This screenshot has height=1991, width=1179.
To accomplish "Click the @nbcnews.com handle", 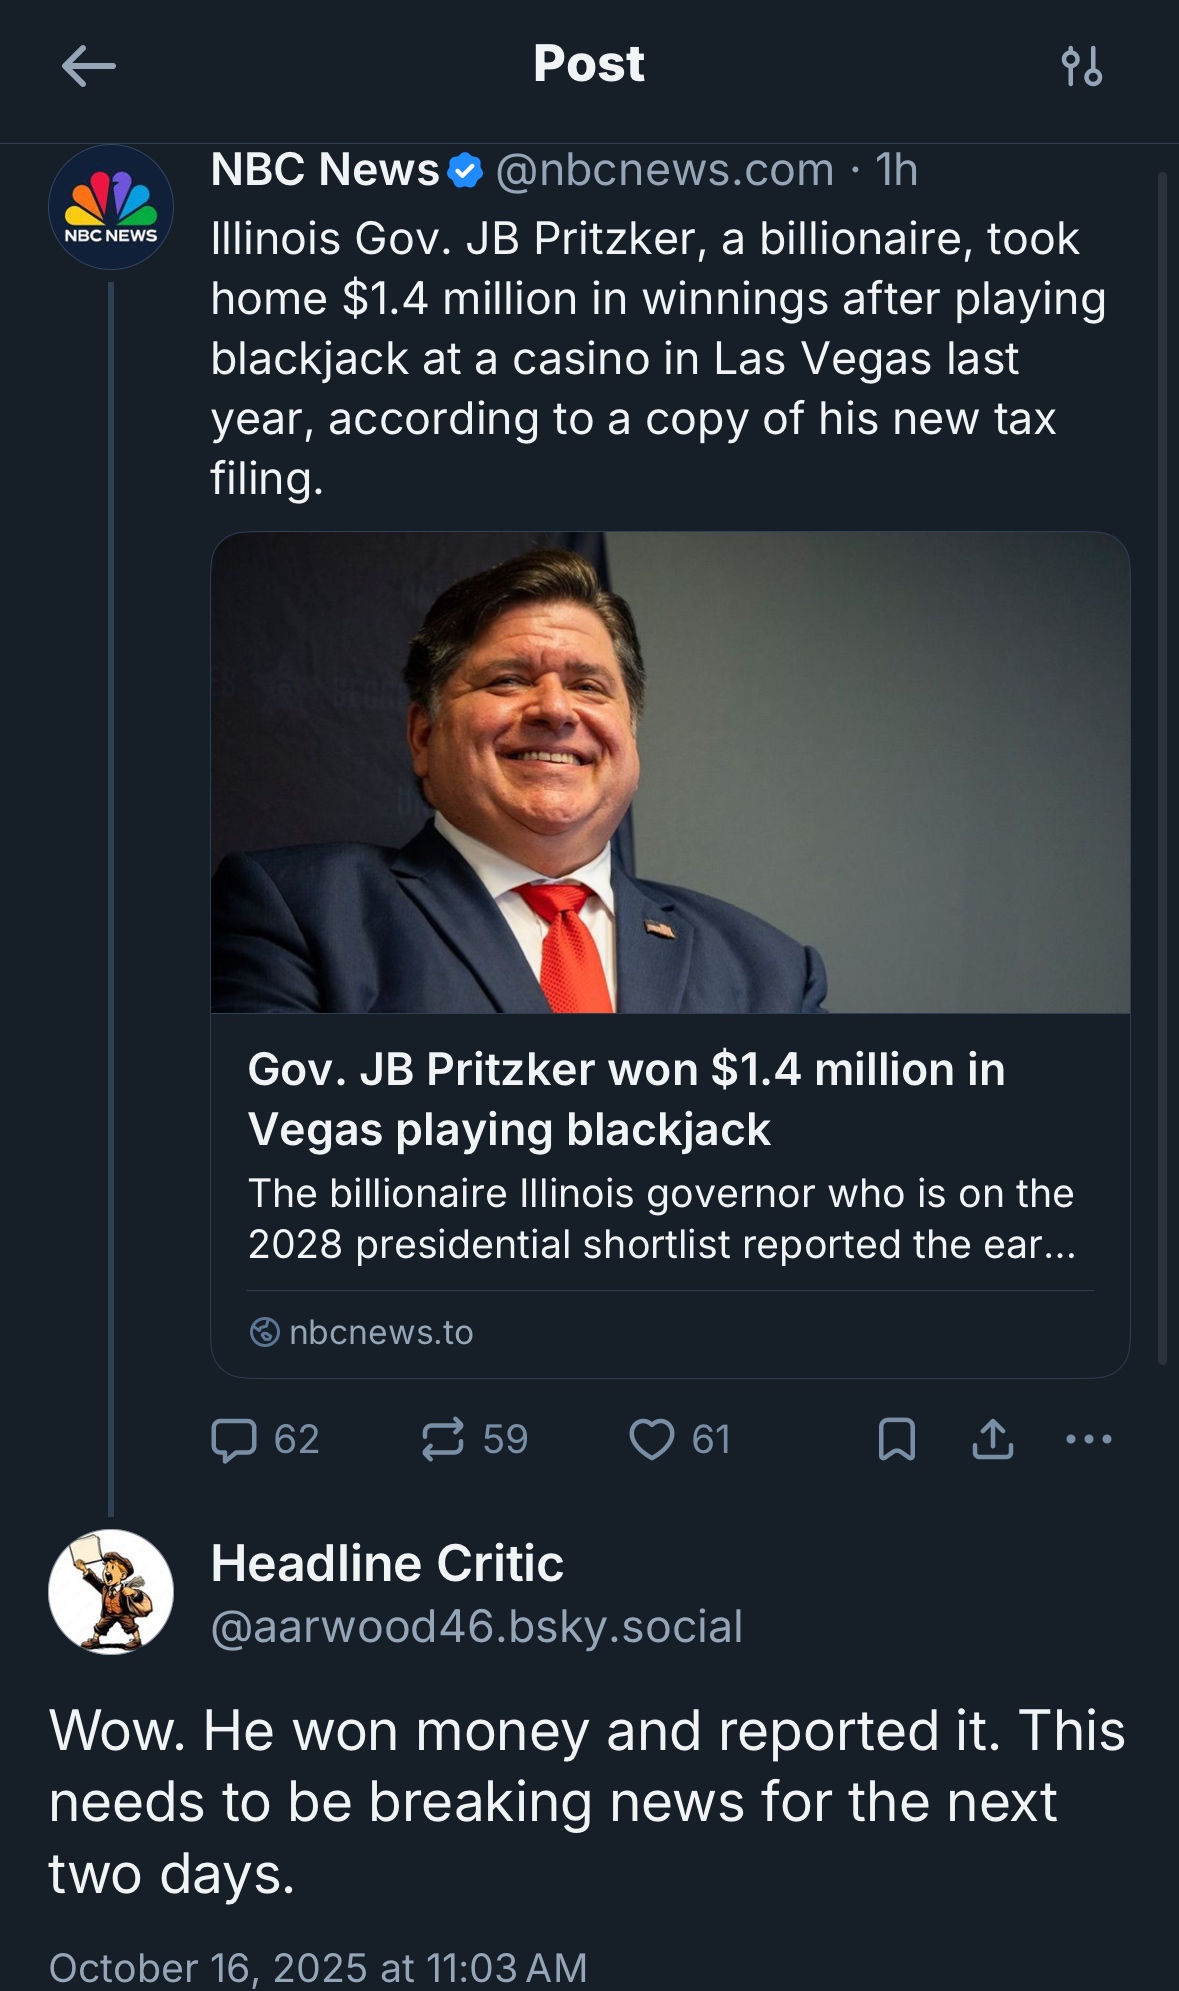I will 665,170.
